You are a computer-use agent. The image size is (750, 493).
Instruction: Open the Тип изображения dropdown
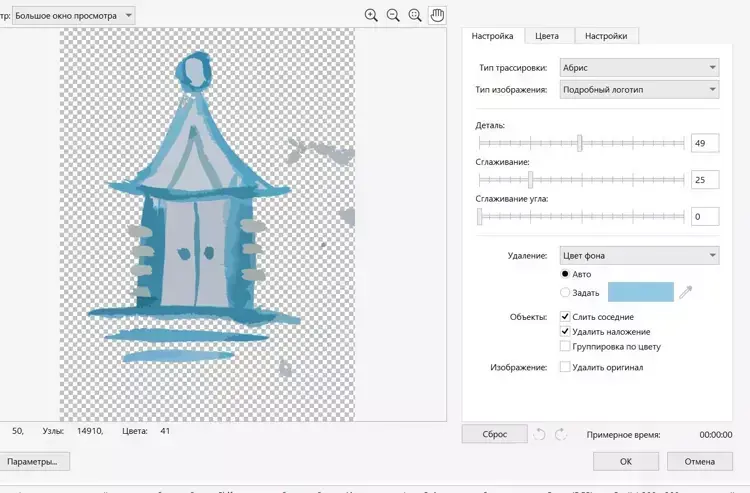coord(639,90)
